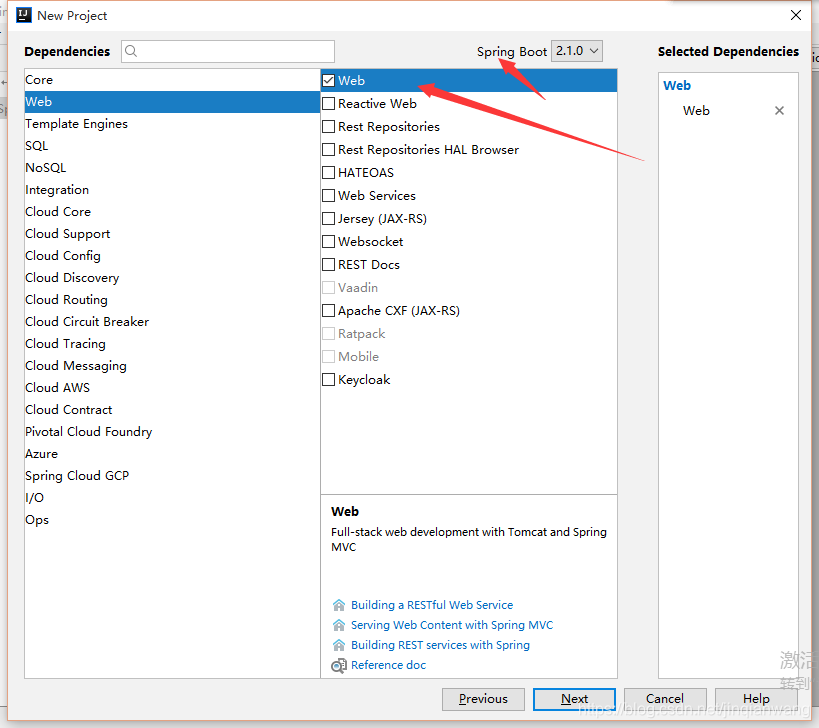The width and height of the screenshot is (819, 728).
Task: Select the Integration category
Action: 172,190
